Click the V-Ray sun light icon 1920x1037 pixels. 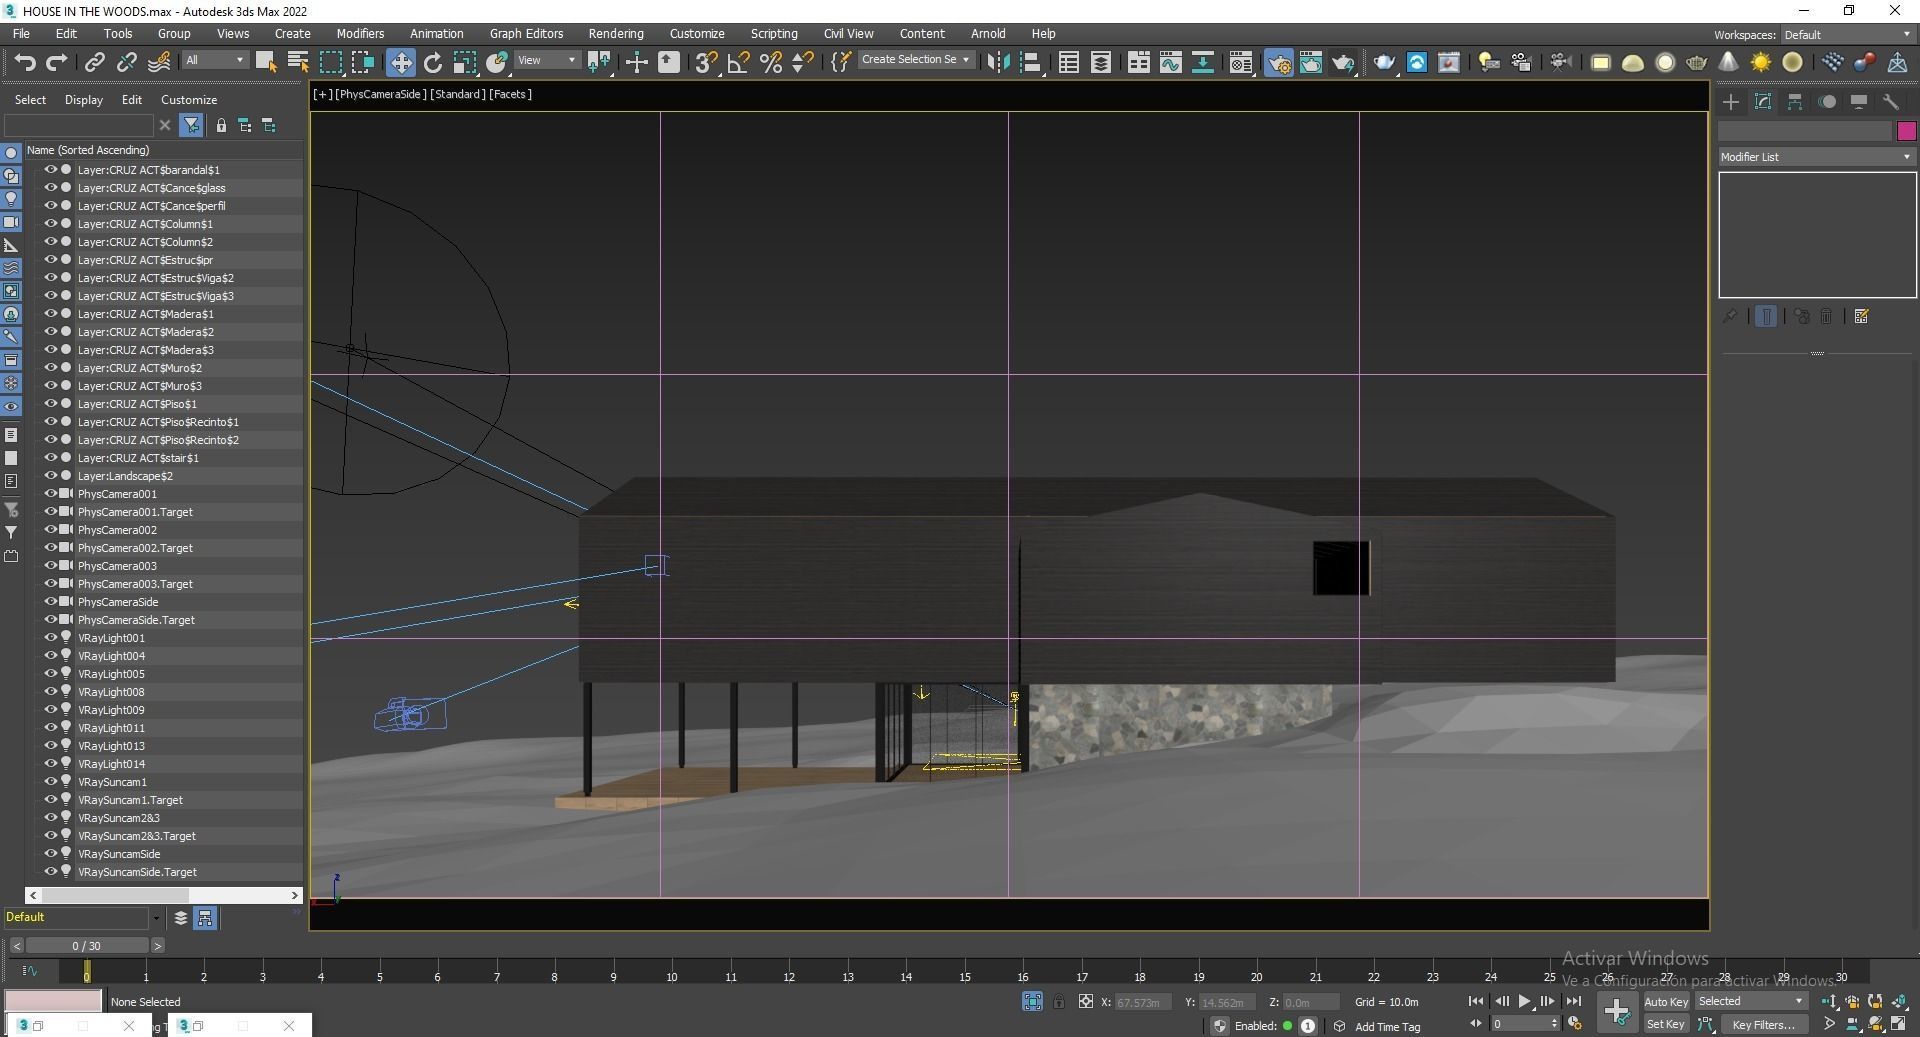pyautogui.click(x=1760, y=62)
